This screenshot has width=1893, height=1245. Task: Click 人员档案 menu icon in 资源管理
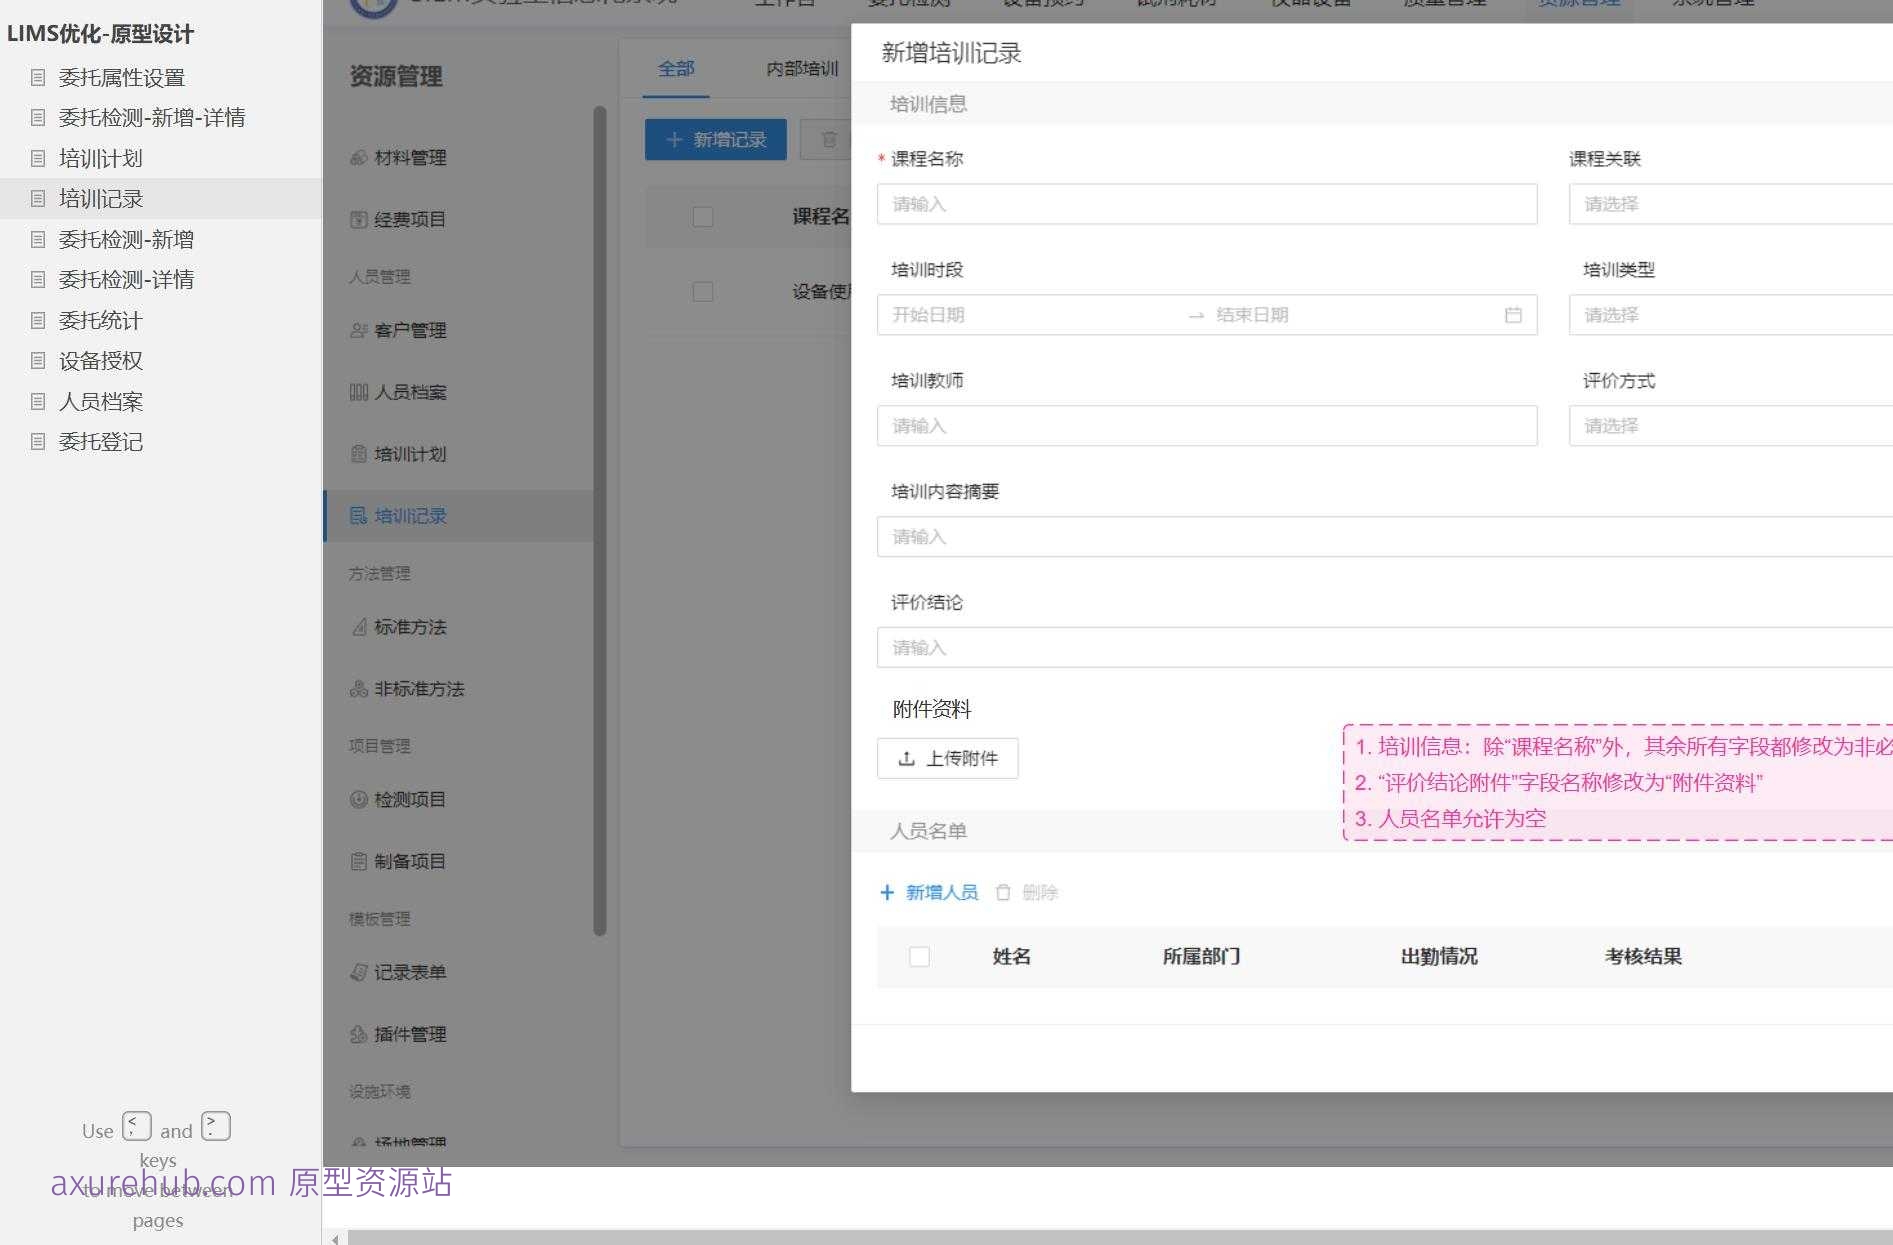pos(358,392)
